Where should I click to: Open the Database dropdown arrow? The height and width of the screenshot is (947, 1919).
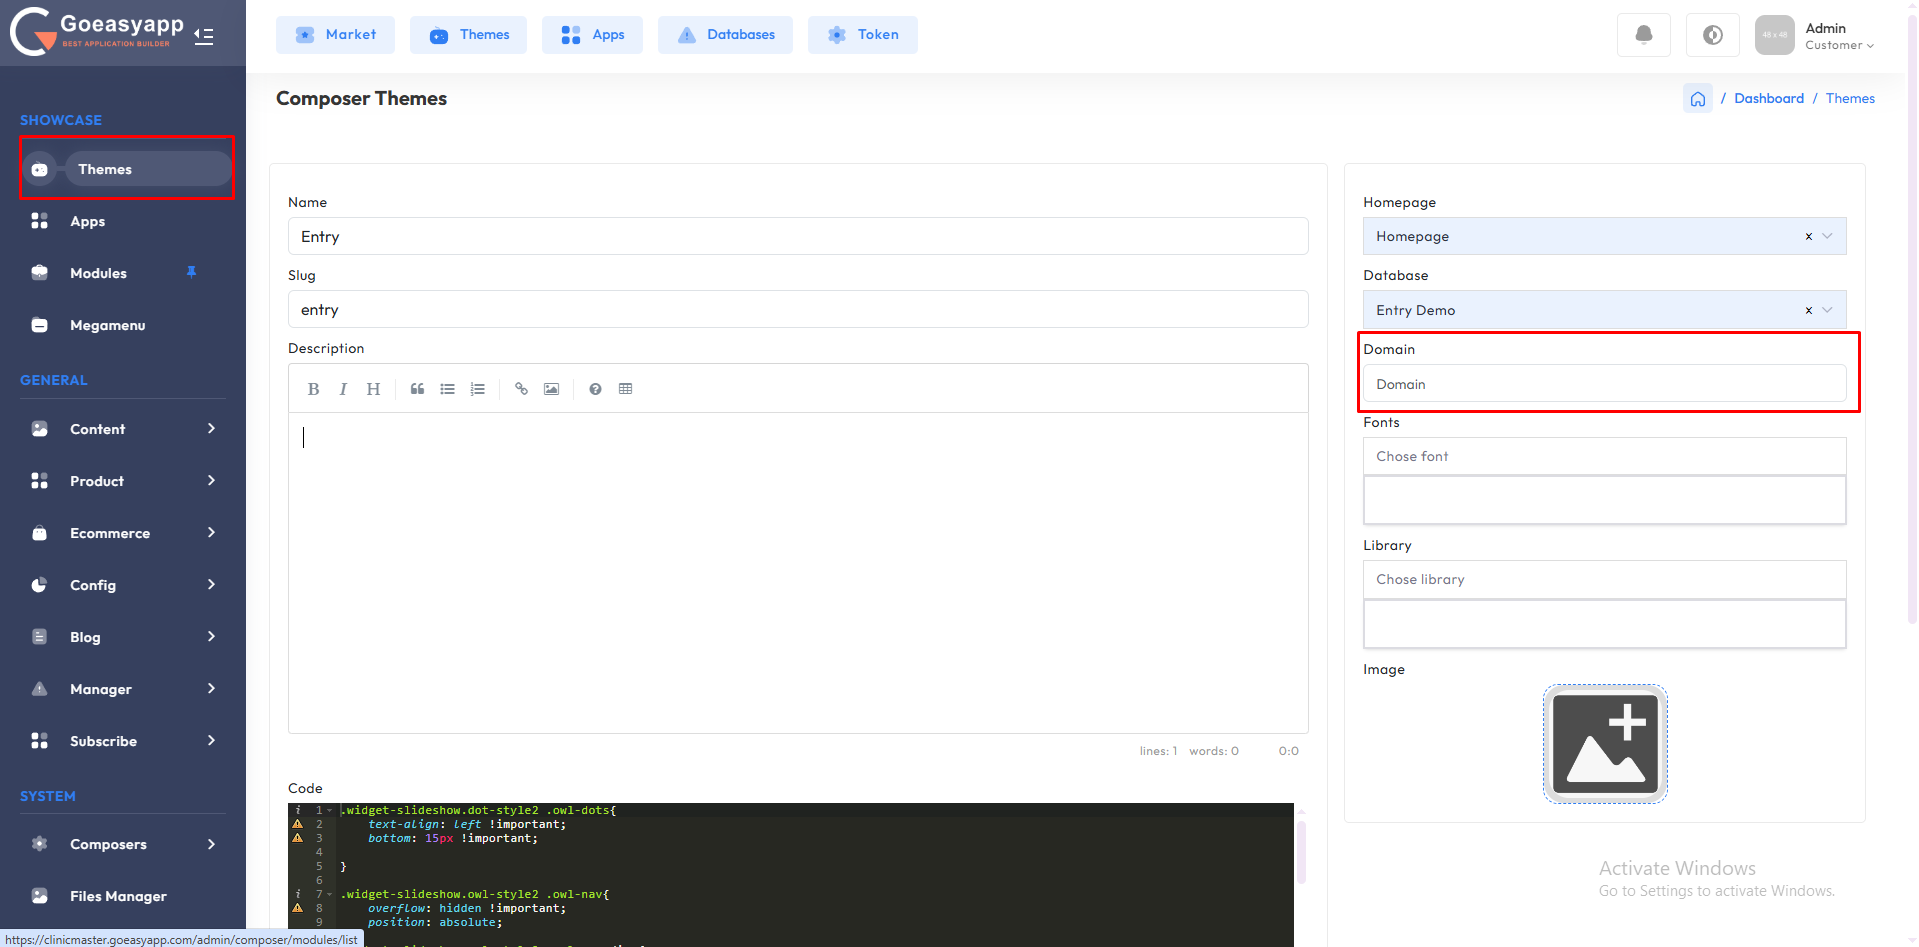[x=1827, y=310]
